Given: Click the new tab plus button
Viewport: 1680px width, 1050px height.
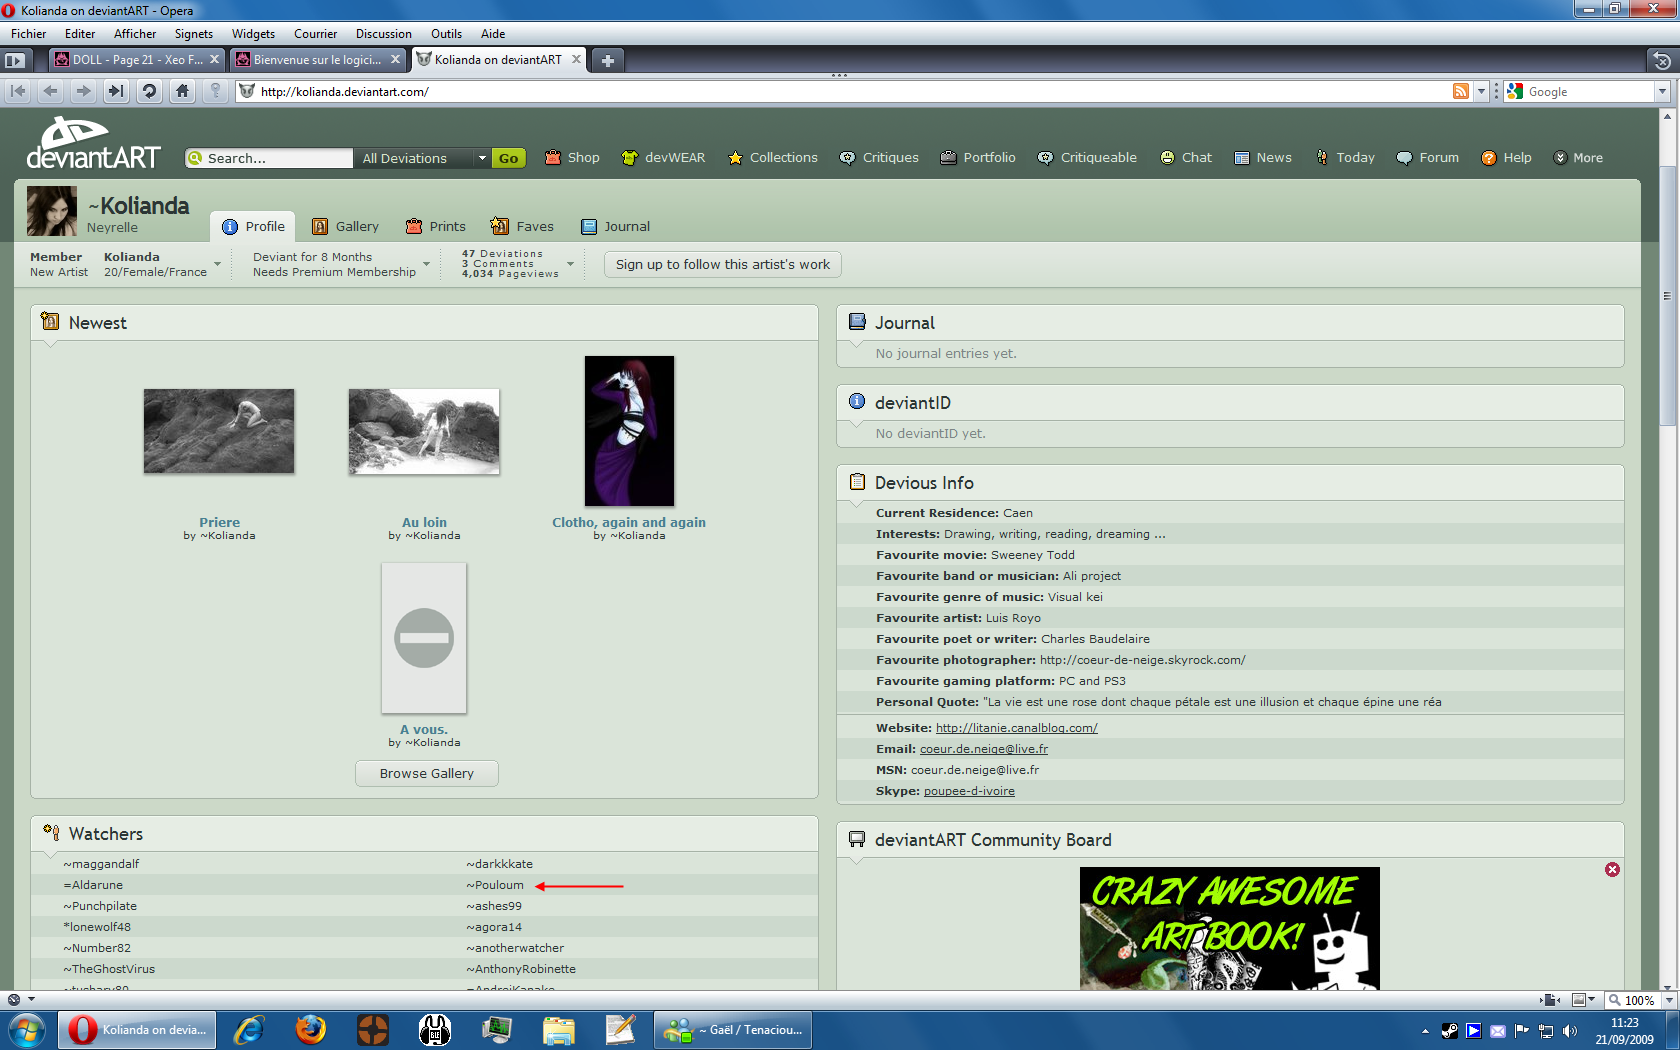Looking at the screenshot, I should coord(607,60).
